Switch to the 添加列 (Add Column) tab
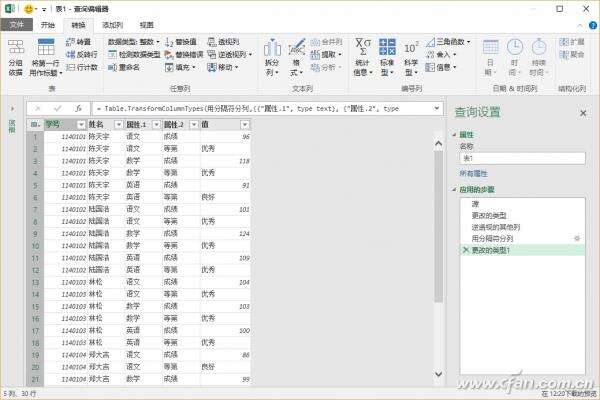The height and width of the screenshot is (400, 600). 112,25
